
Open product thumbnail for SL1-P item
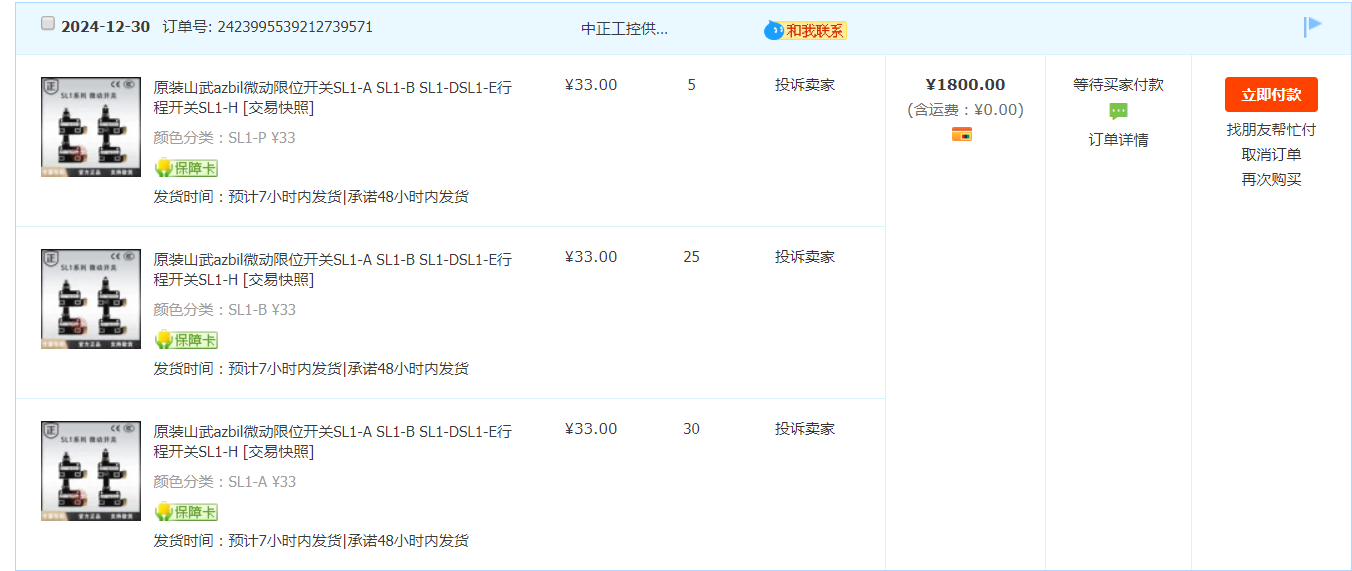pyautogui.click(x=91, y=127)
